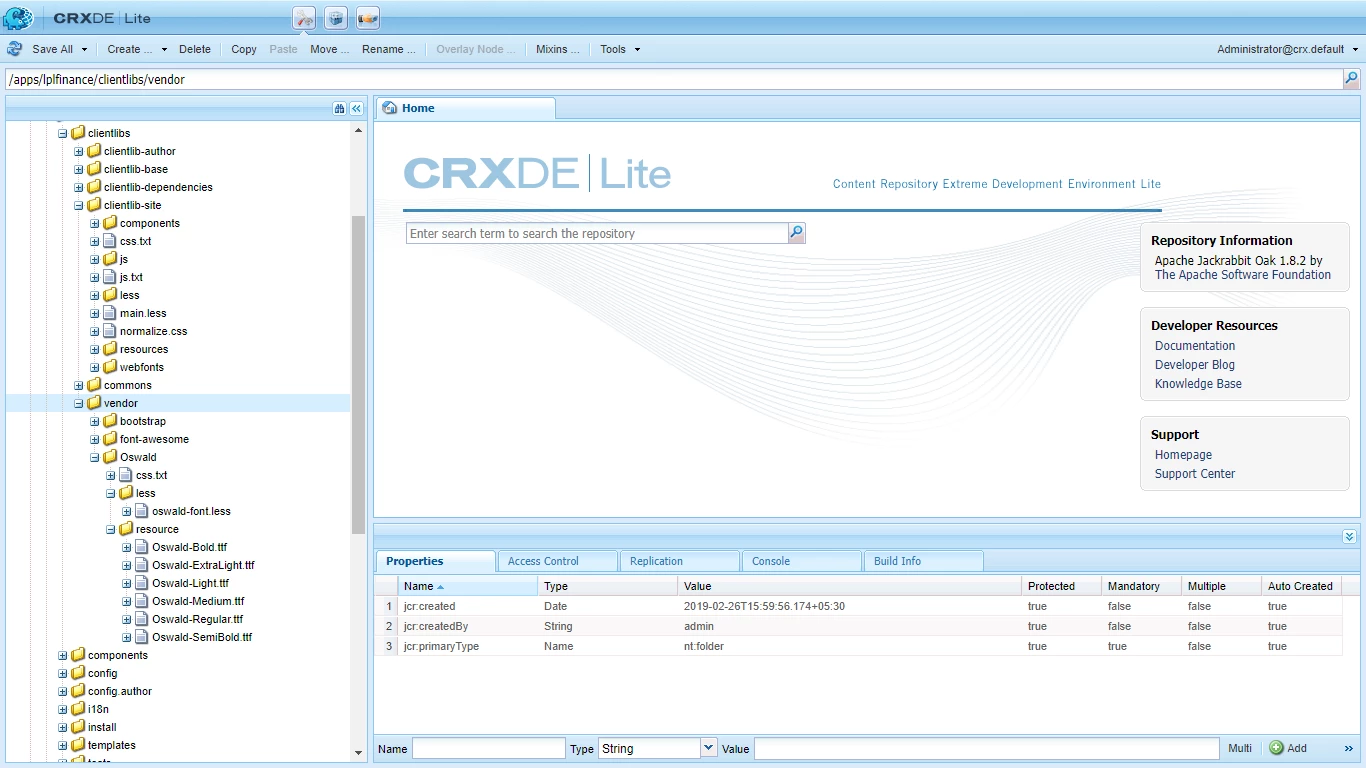Open the Console tab

(801, 561)
